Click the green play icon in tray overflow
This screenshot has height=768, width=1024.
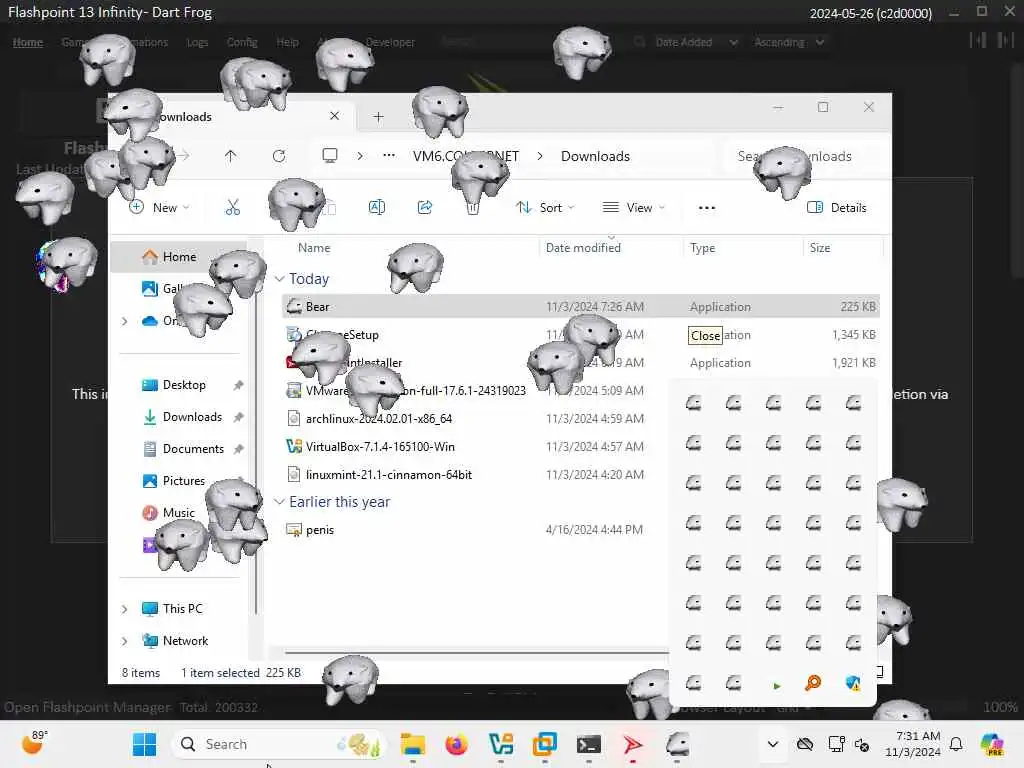click(x=776, y=686)
